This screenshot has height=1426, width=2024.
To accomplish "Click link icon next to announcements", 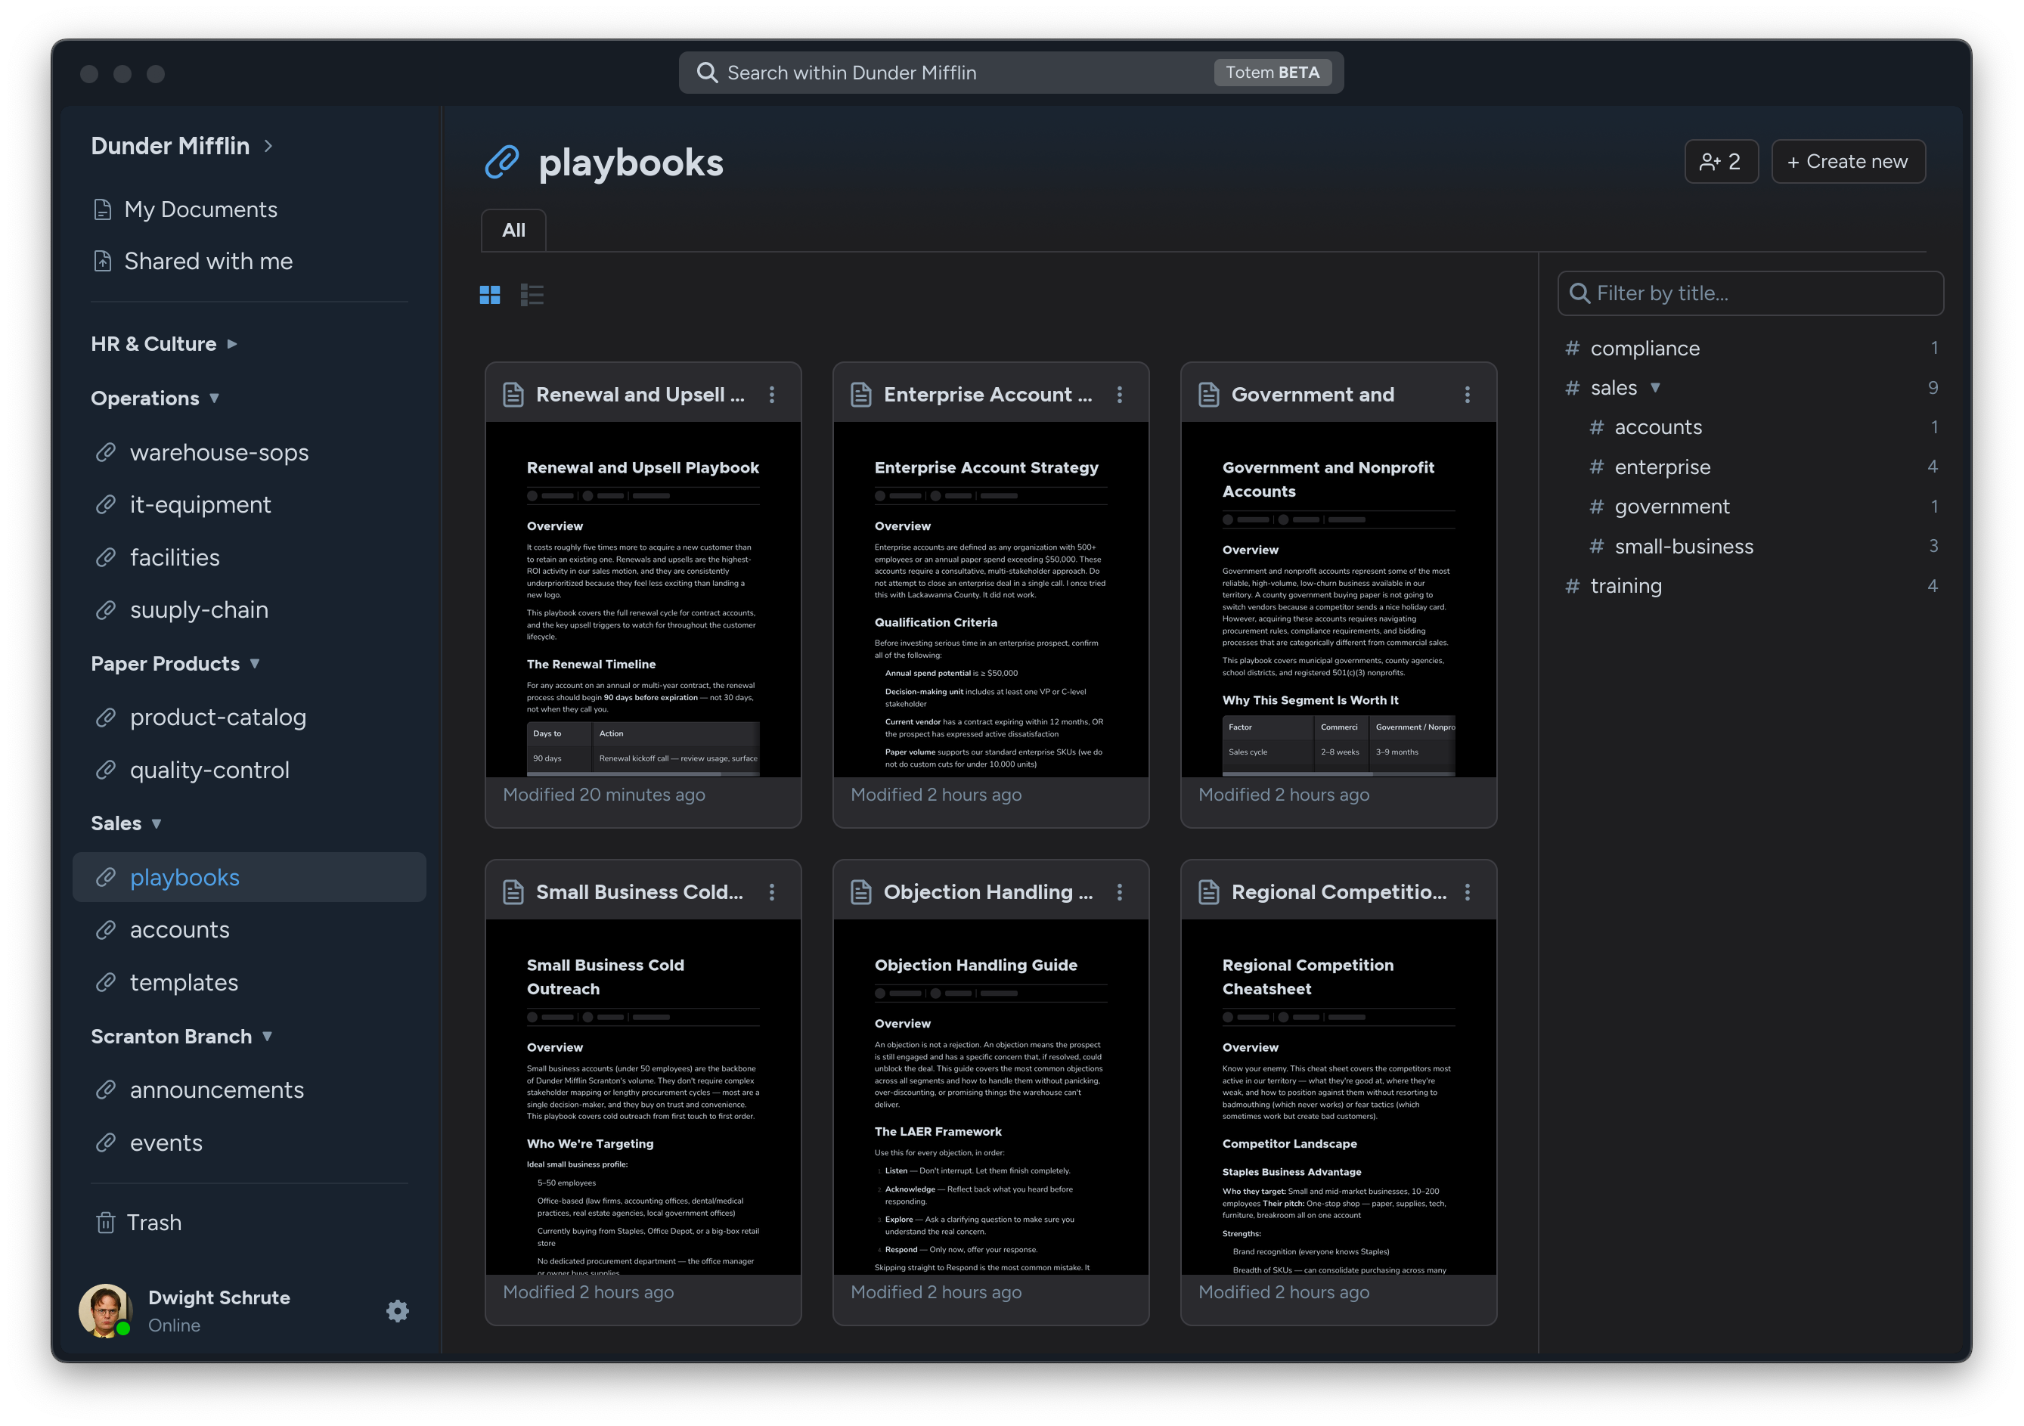I will [105, 1090].
